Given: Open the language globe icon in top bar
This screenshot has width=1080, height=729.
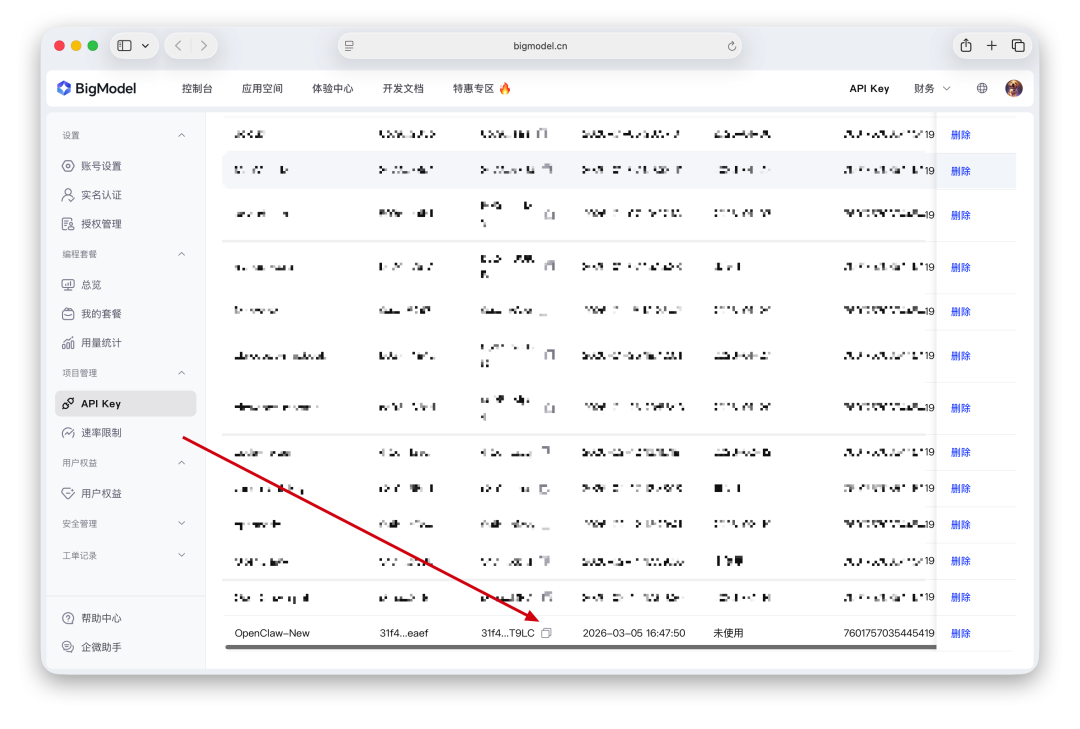Looking at the screenshot, I should [981, 88].
